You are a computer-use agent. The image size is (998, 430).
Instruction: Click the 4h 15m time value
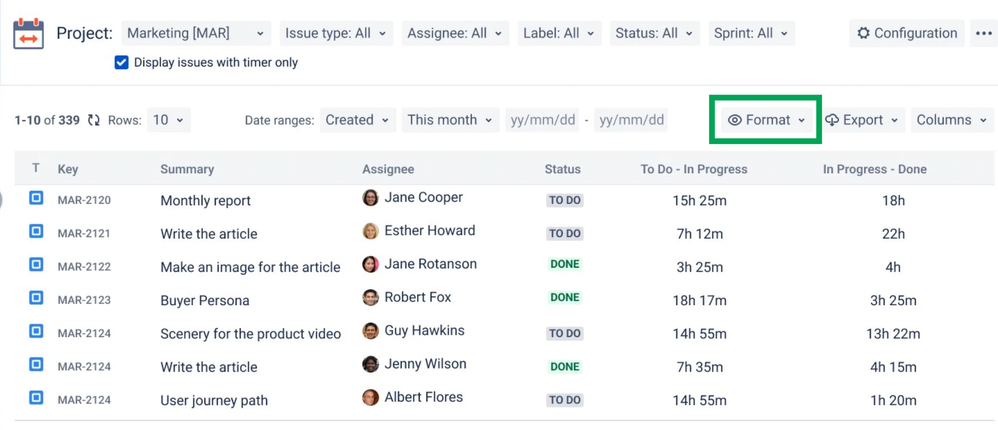pos(893,367)
